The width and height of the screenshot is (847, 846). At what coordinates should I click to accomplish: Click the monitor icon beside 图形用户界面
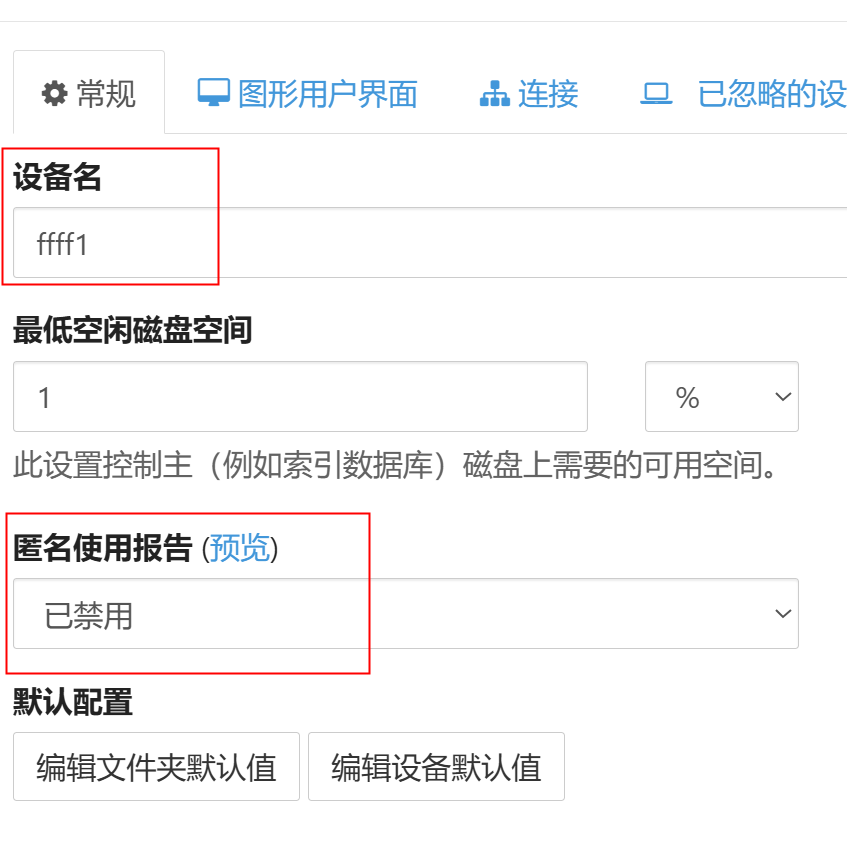point(213,93)
